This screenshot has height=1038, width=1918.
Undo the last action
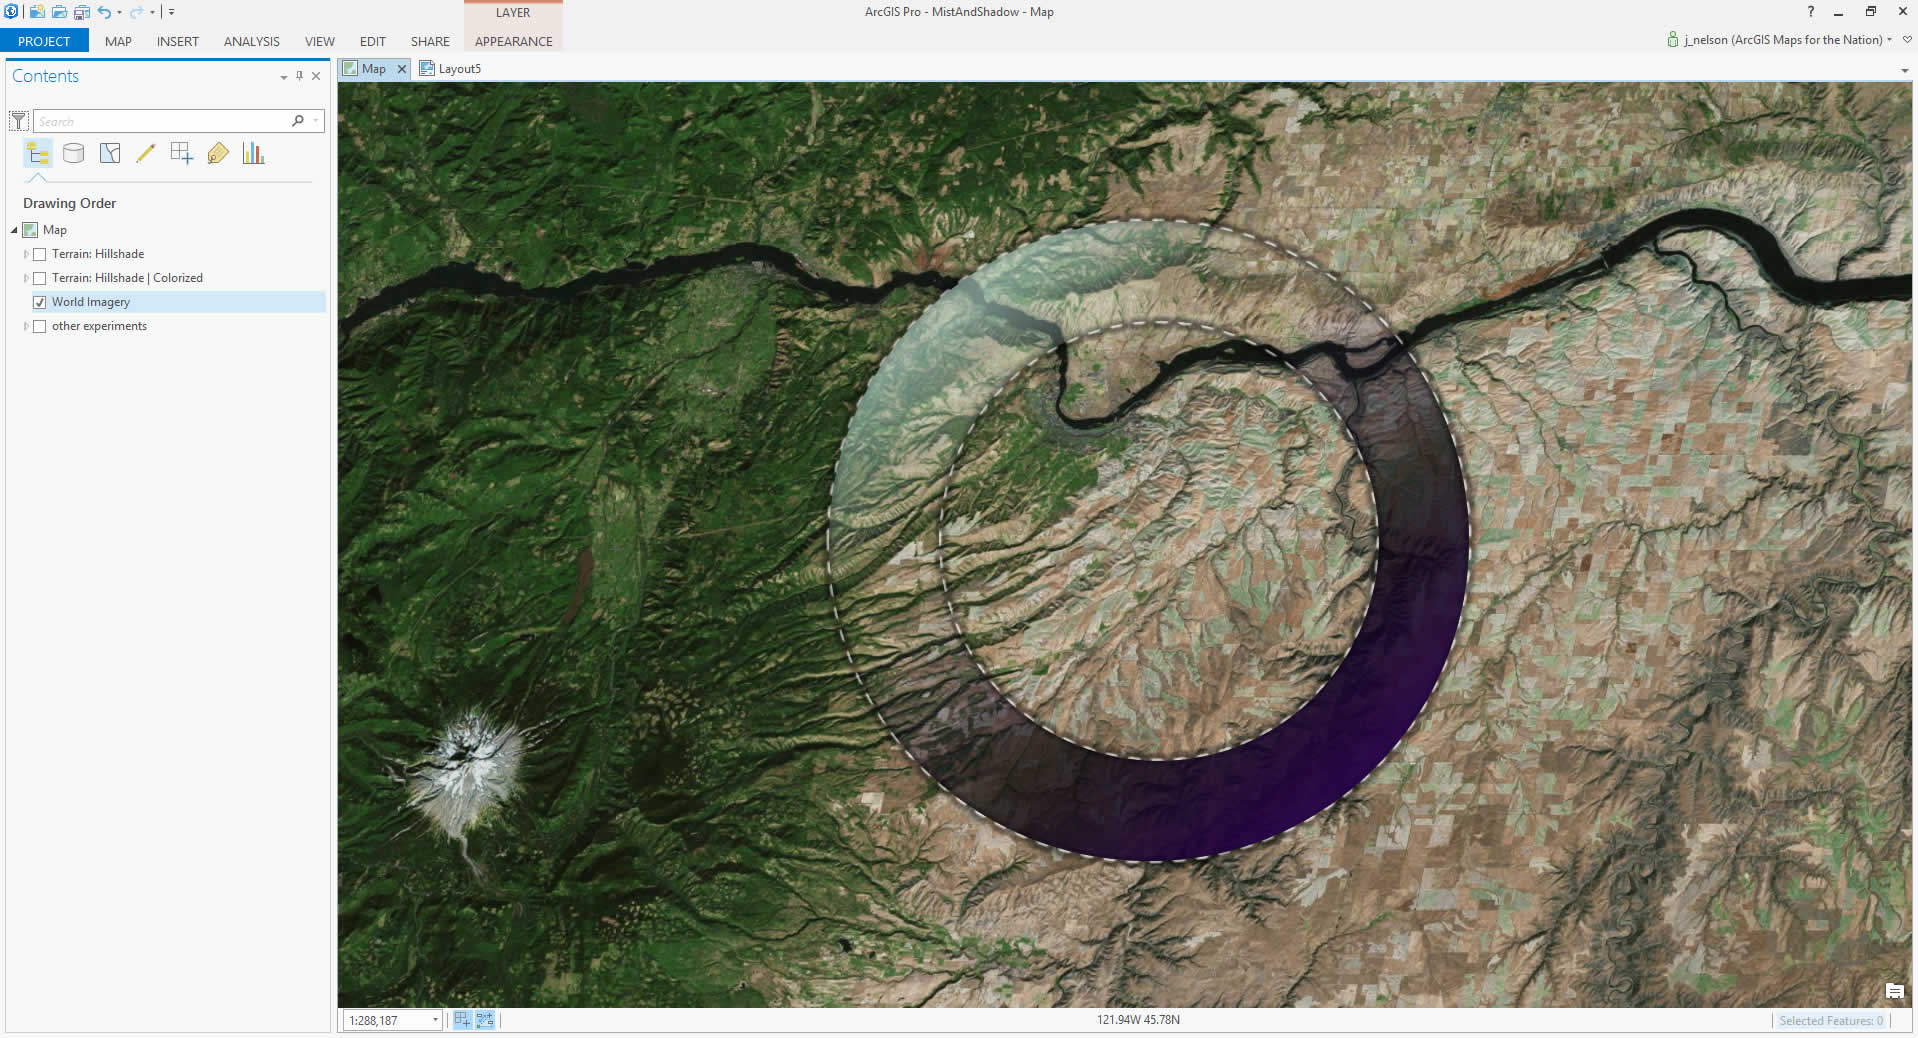click(104, 12)
